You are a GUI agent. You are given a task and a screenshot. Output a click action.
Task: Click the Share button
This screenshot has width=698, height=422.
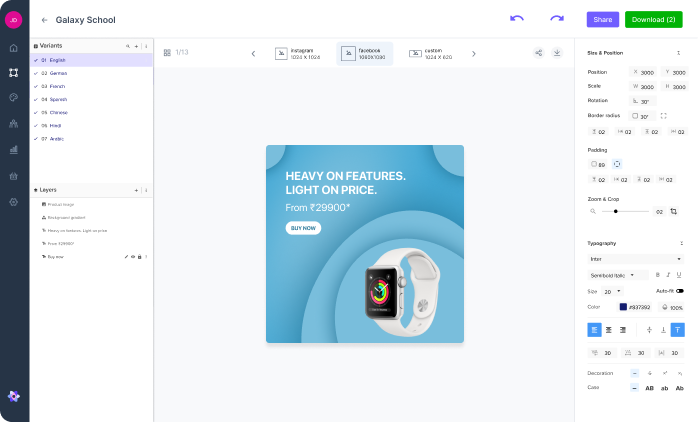603,20
